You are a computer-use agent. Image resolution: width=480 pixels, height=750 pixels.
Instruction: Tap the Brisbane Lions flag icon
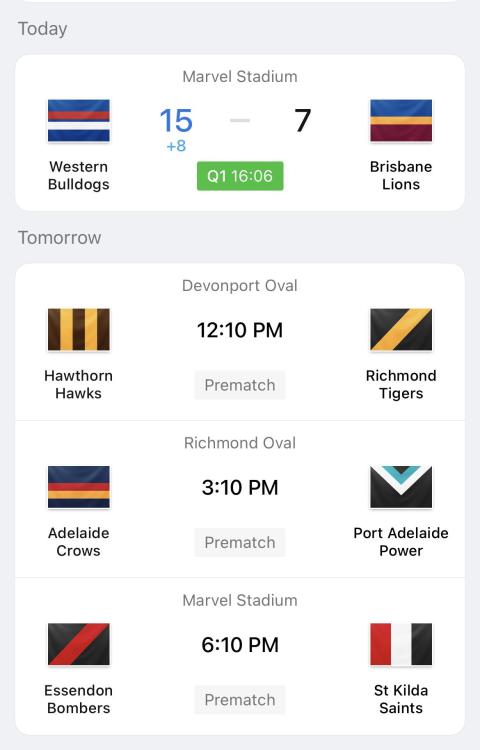[401, 121]
